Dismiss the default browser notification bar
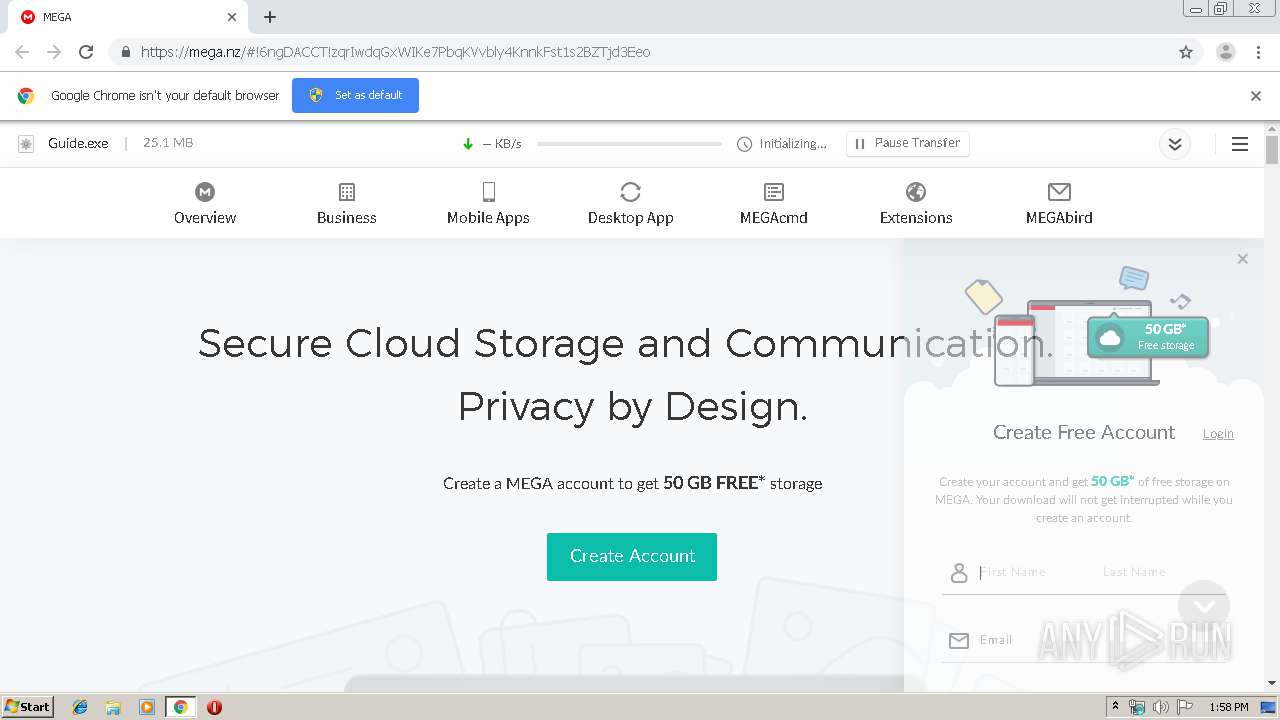The height and width of the screenshot is (720, 1280). pos(1256,96)
